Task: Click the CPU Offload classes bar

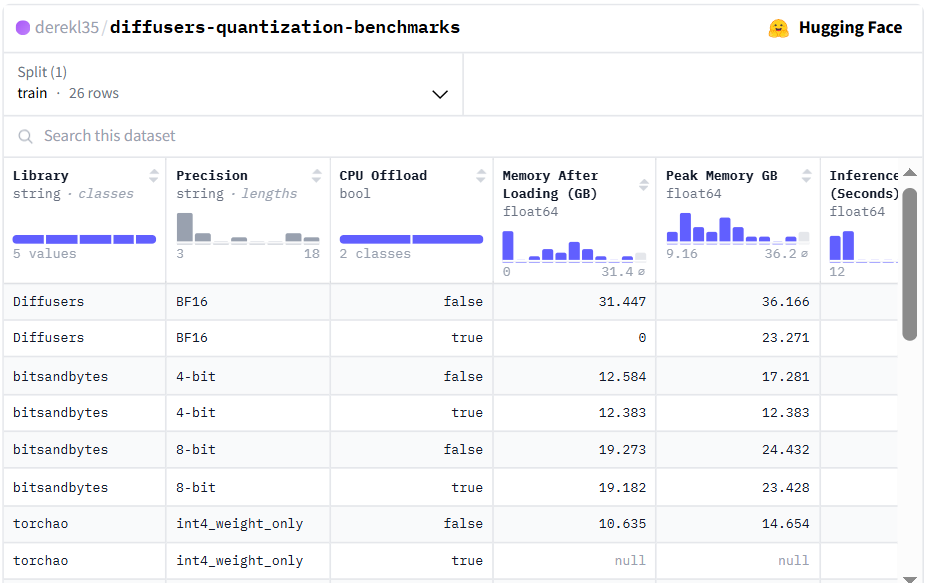Action: 411,239
